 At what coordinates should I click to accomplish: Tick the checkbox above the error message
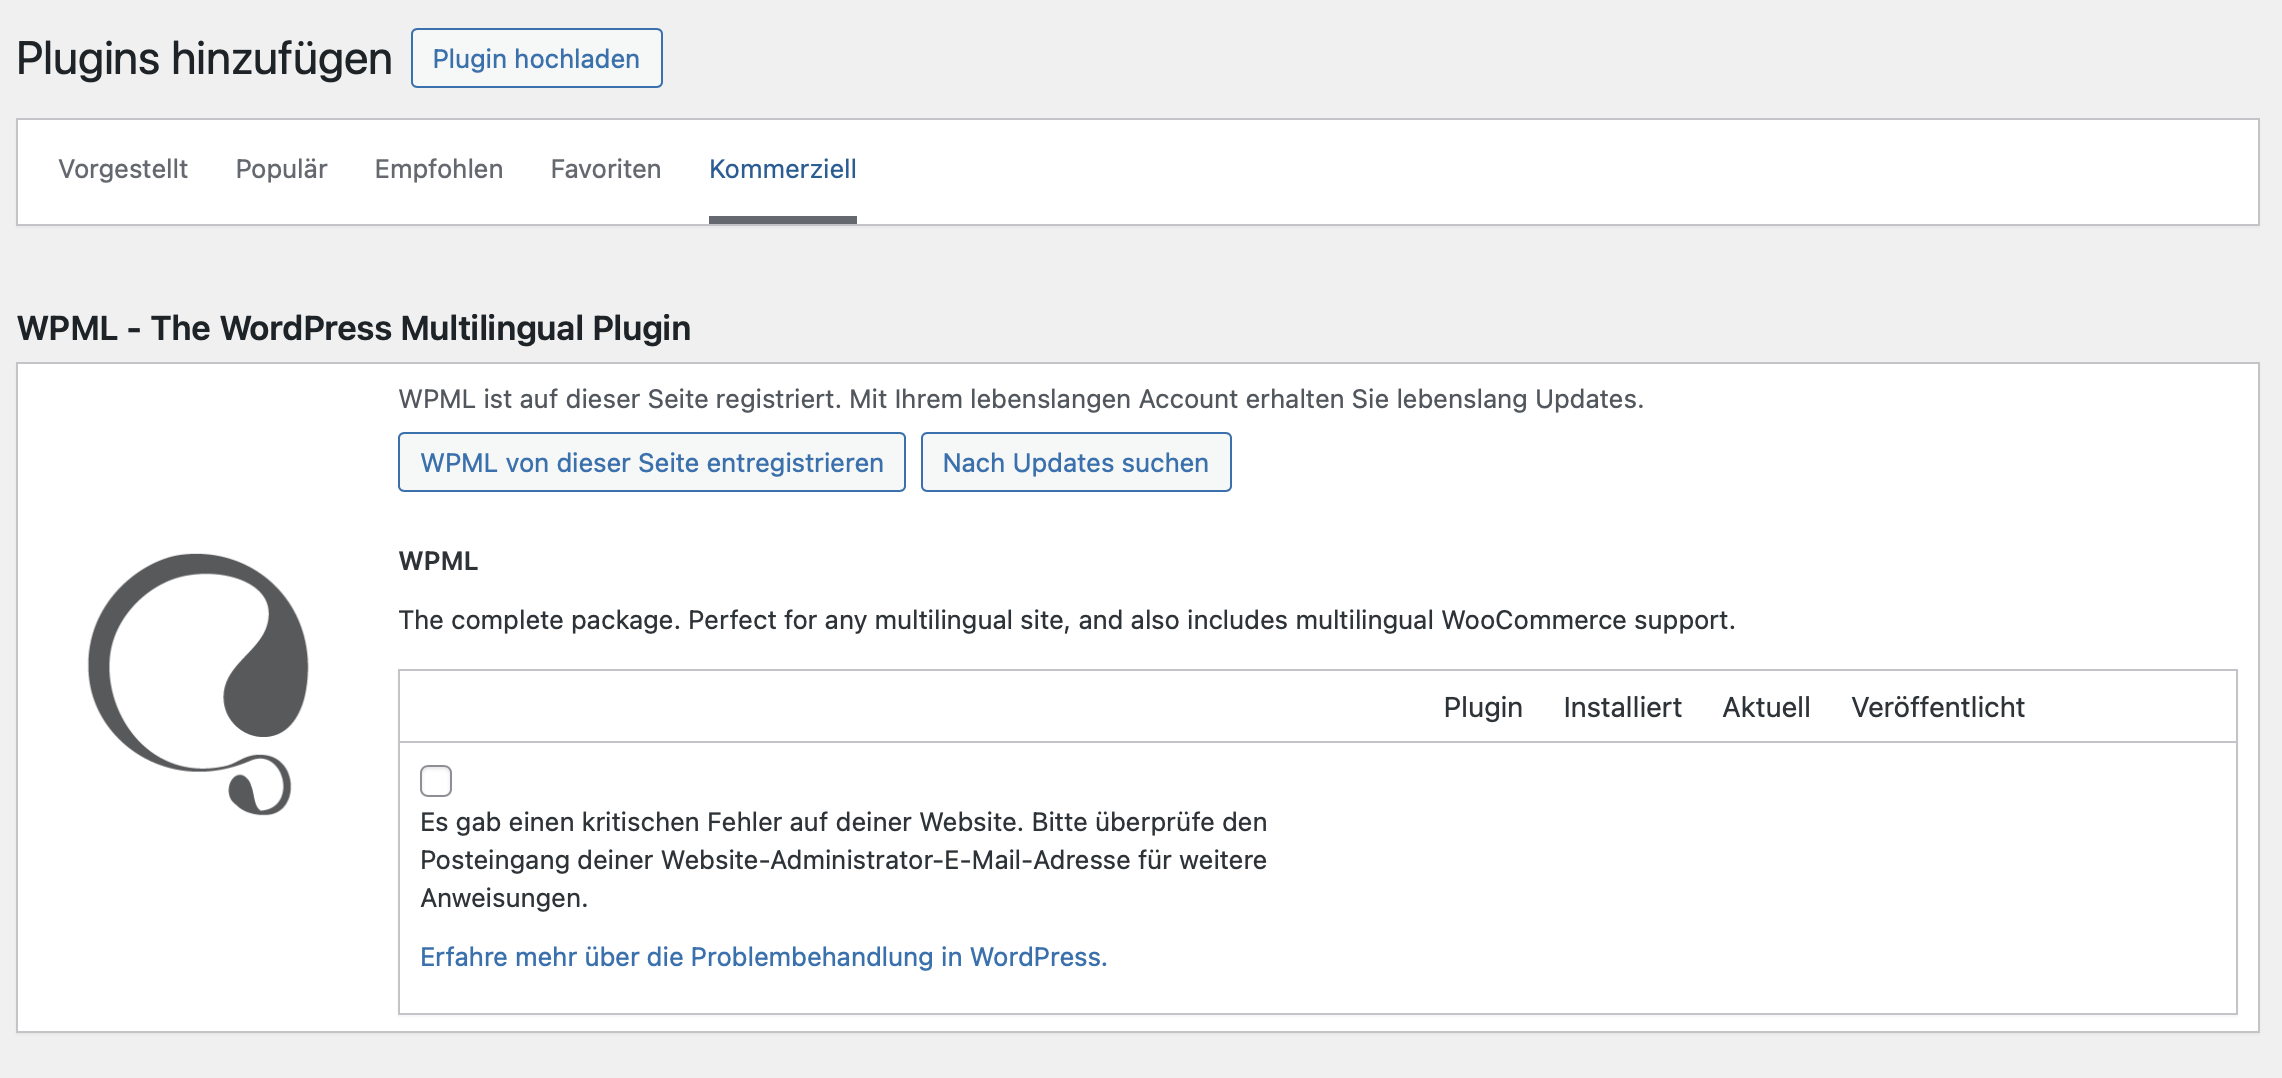coord(436,780)
